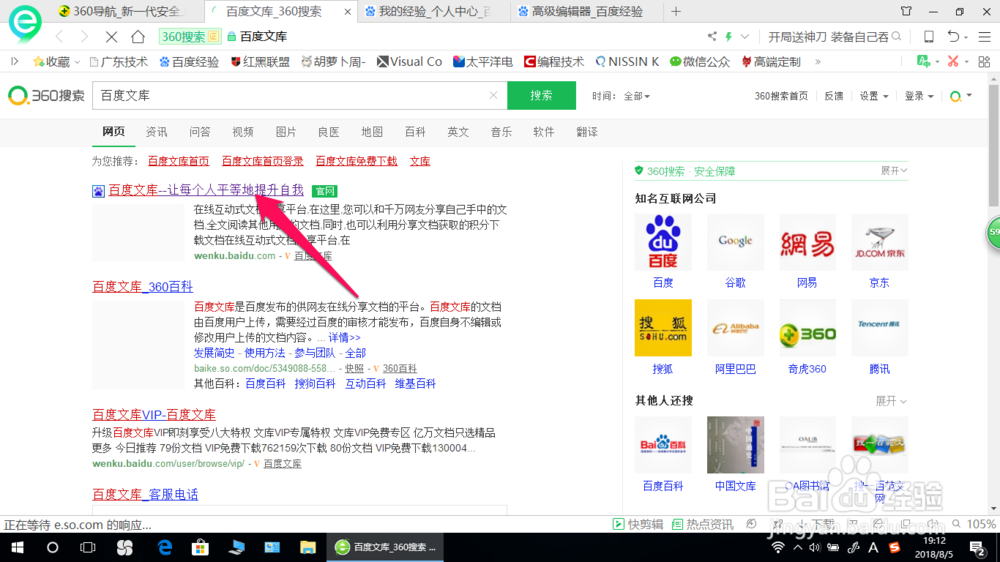Click the 360 browser logo icon
The height and width of the screenshot is (562, 1000).
coord(25,22)
